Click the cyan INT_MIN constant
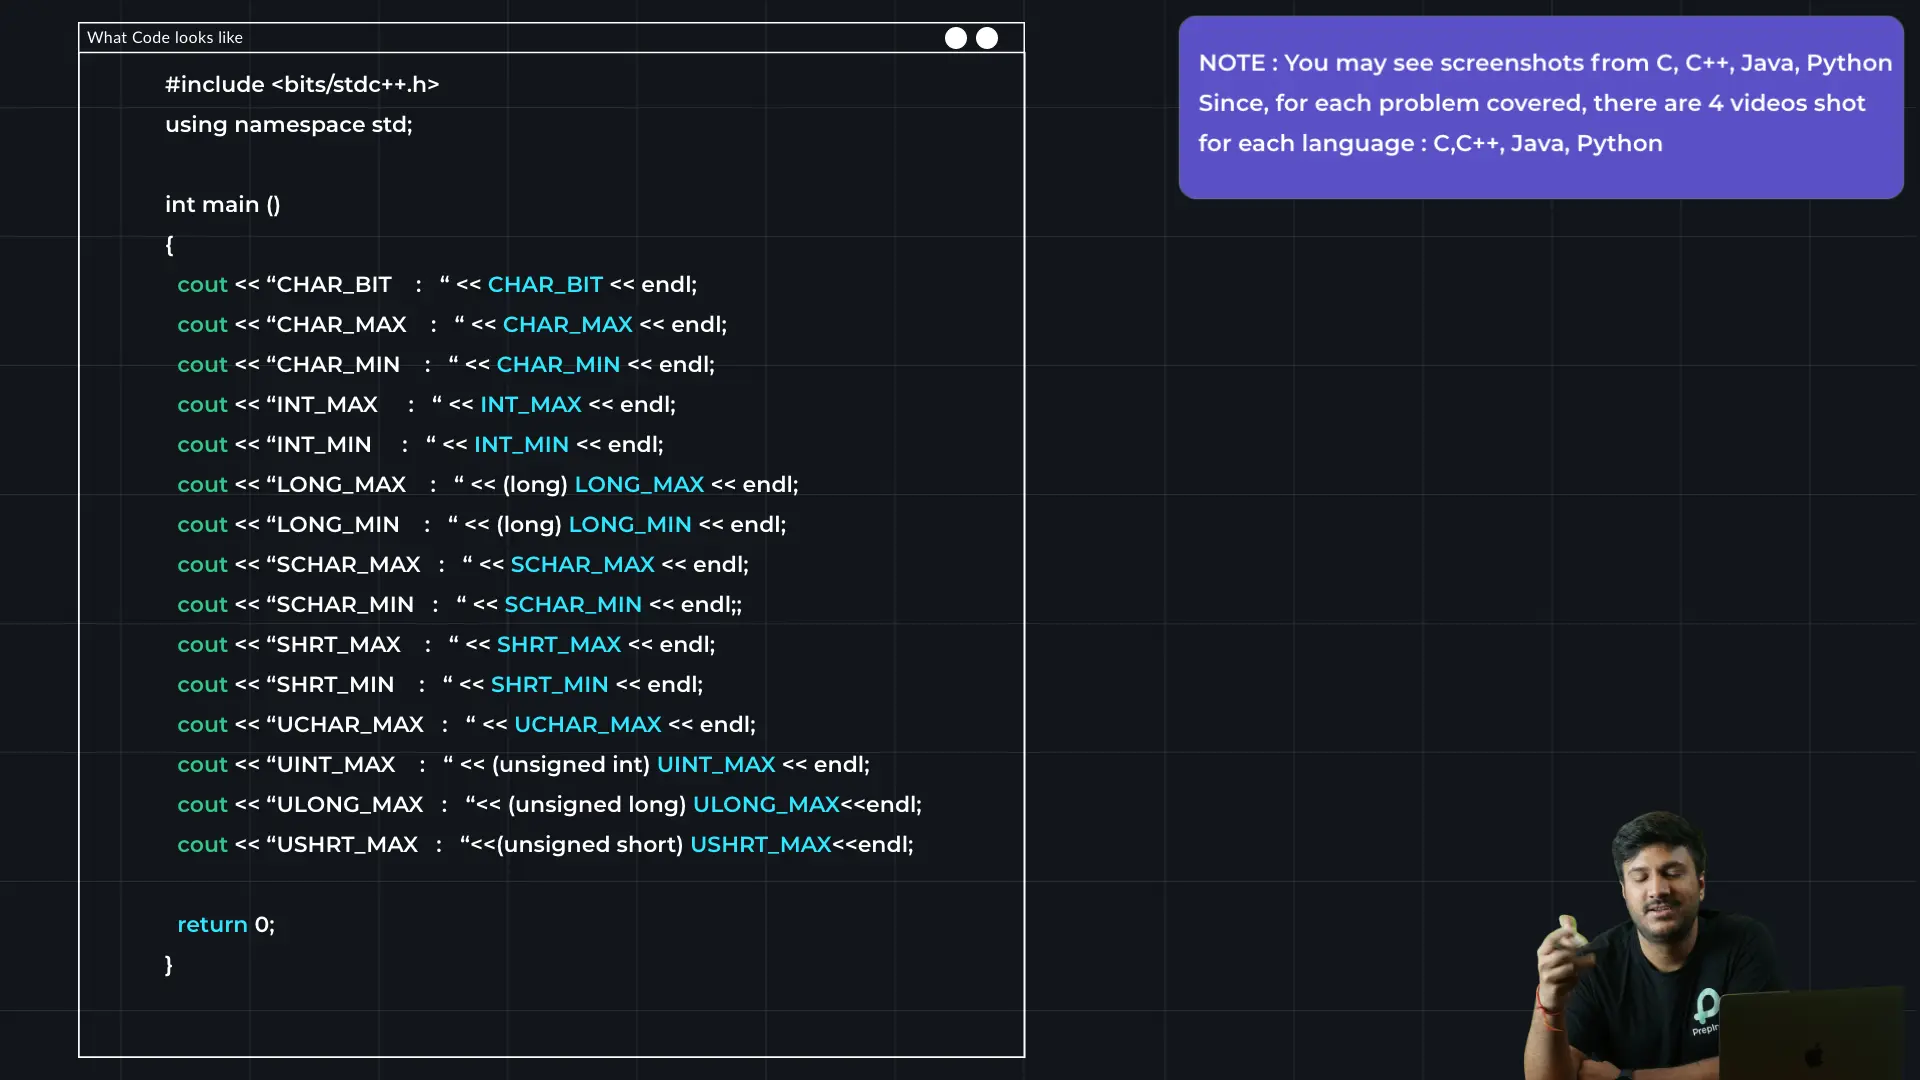 [521, 445]
